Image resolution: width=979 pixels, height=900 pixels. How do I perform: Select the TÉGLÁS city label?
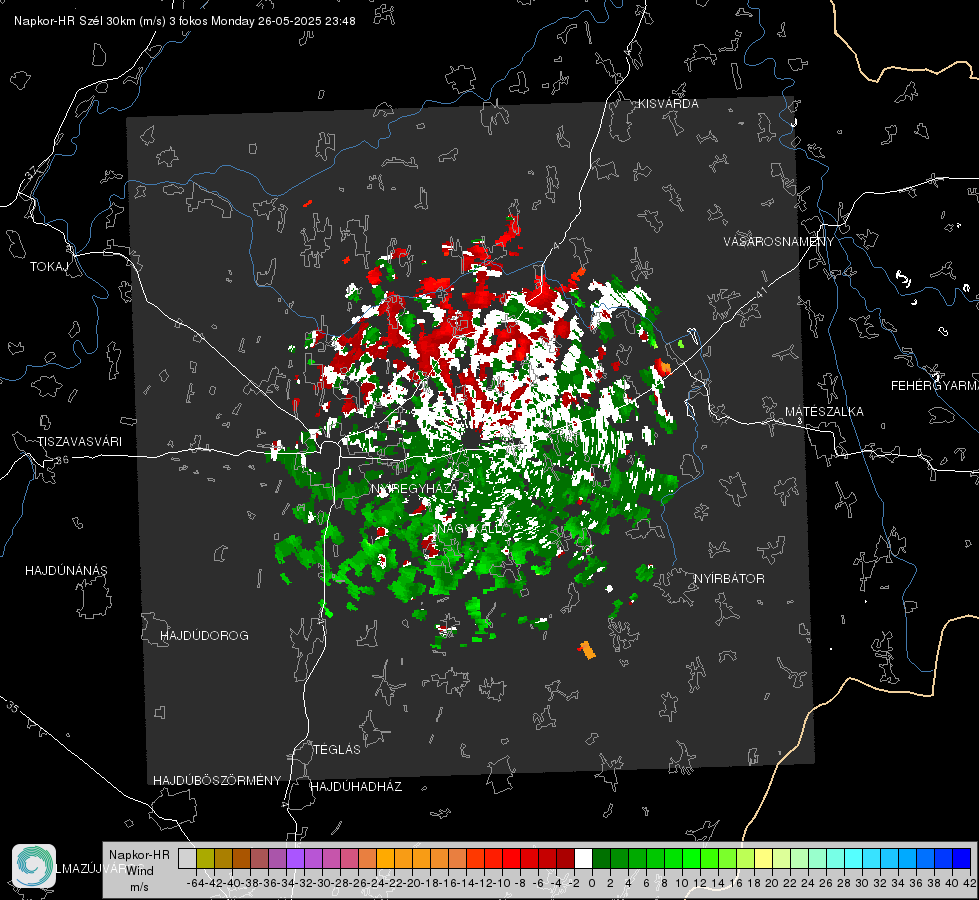point(337,749)
